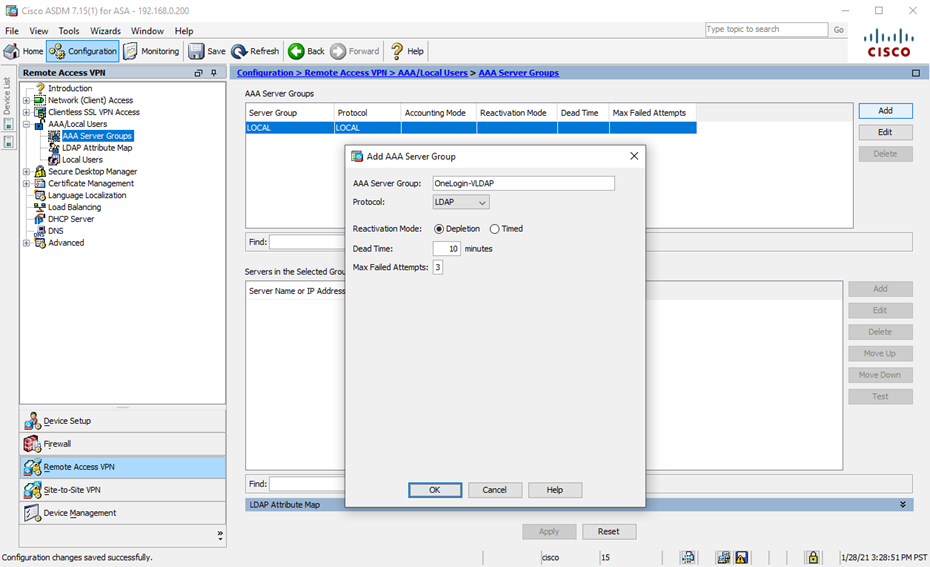Screen dimensions: 930x567
Task: Expand Network (Client) Access tree node
Action: (26, 100)
